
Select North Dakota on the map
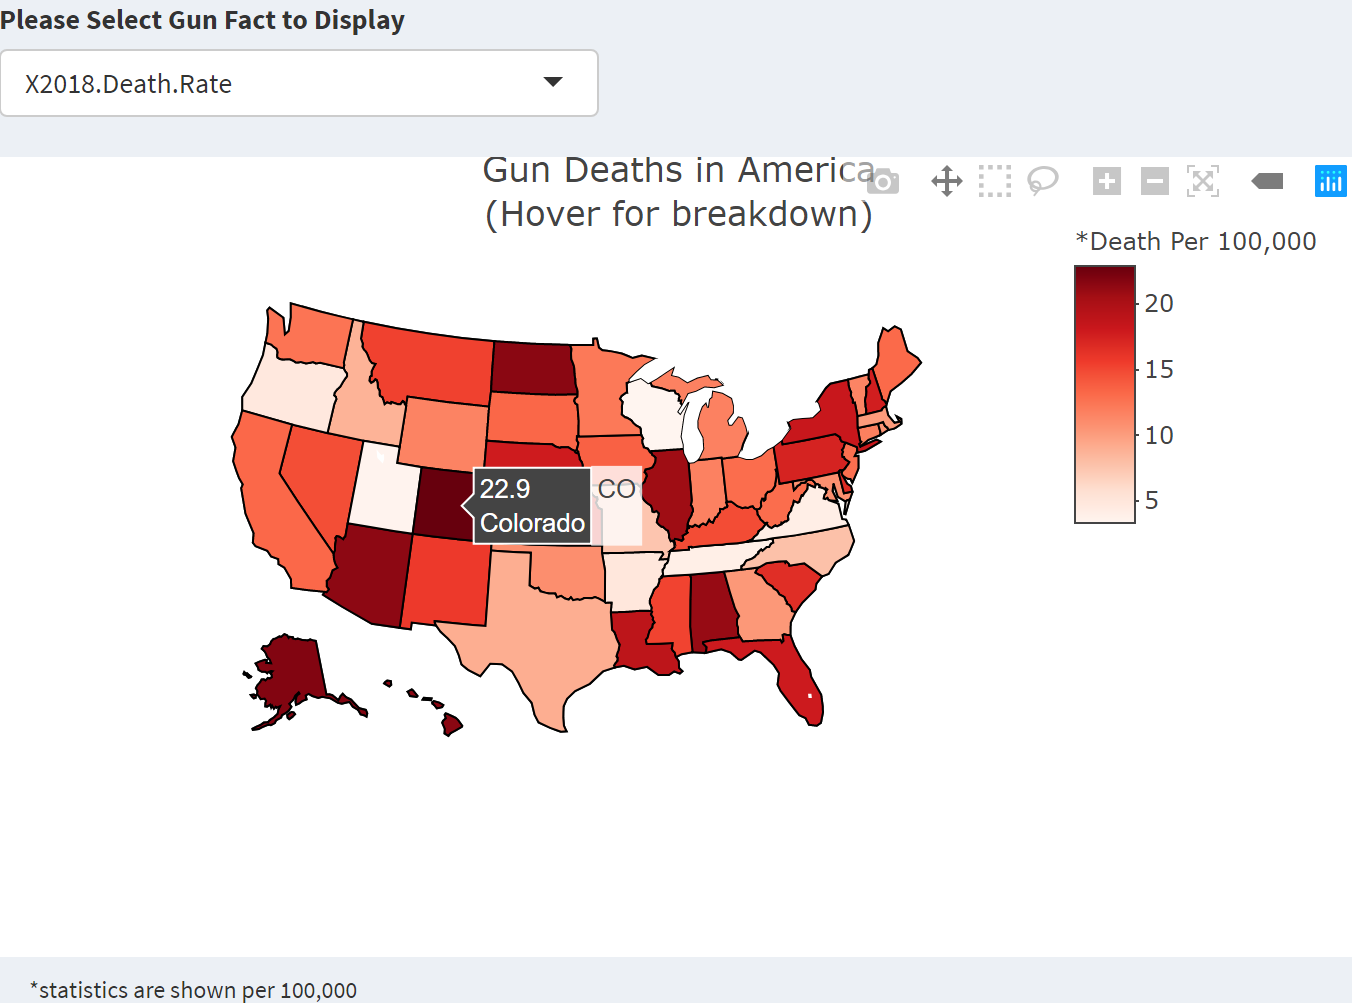[532, 368]
